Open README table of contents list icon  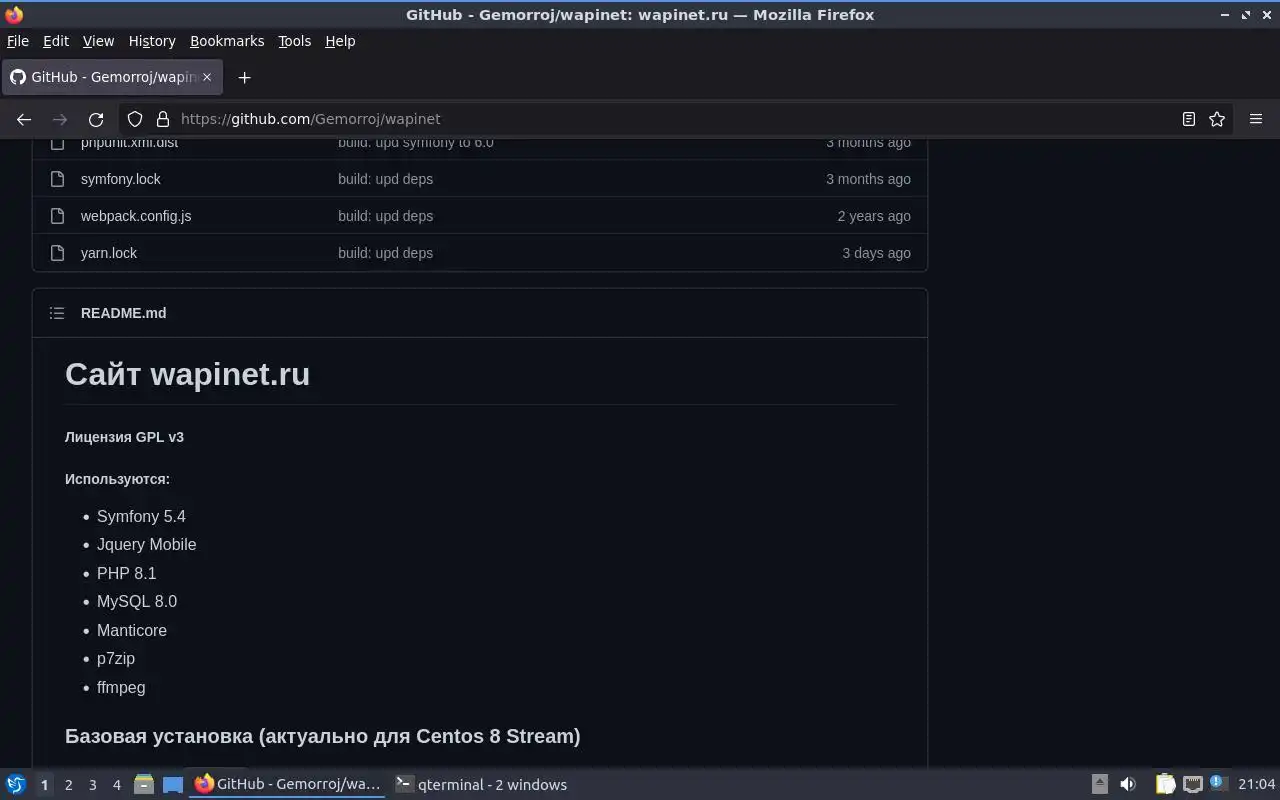click(57, 313)
